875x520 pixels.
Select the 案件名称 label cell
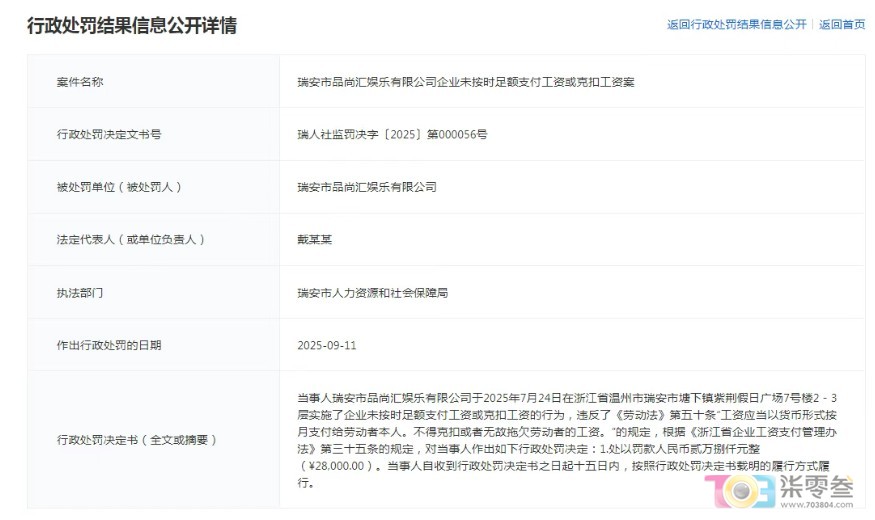pyautogui.click(x=80, y=82)
